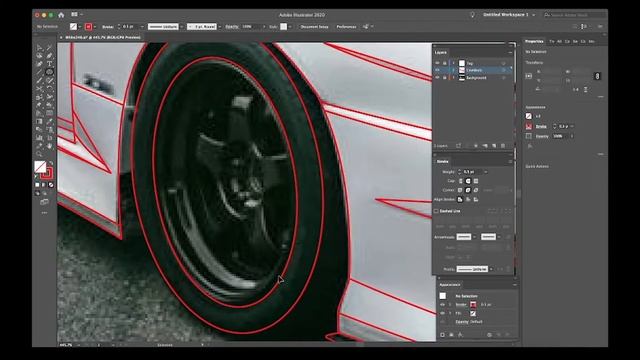This screenshot has width=640, height=360.
Task: Open stroke Weight dropdown in Stroke panel
Action: pyautogui.click(x=485, y=172)
